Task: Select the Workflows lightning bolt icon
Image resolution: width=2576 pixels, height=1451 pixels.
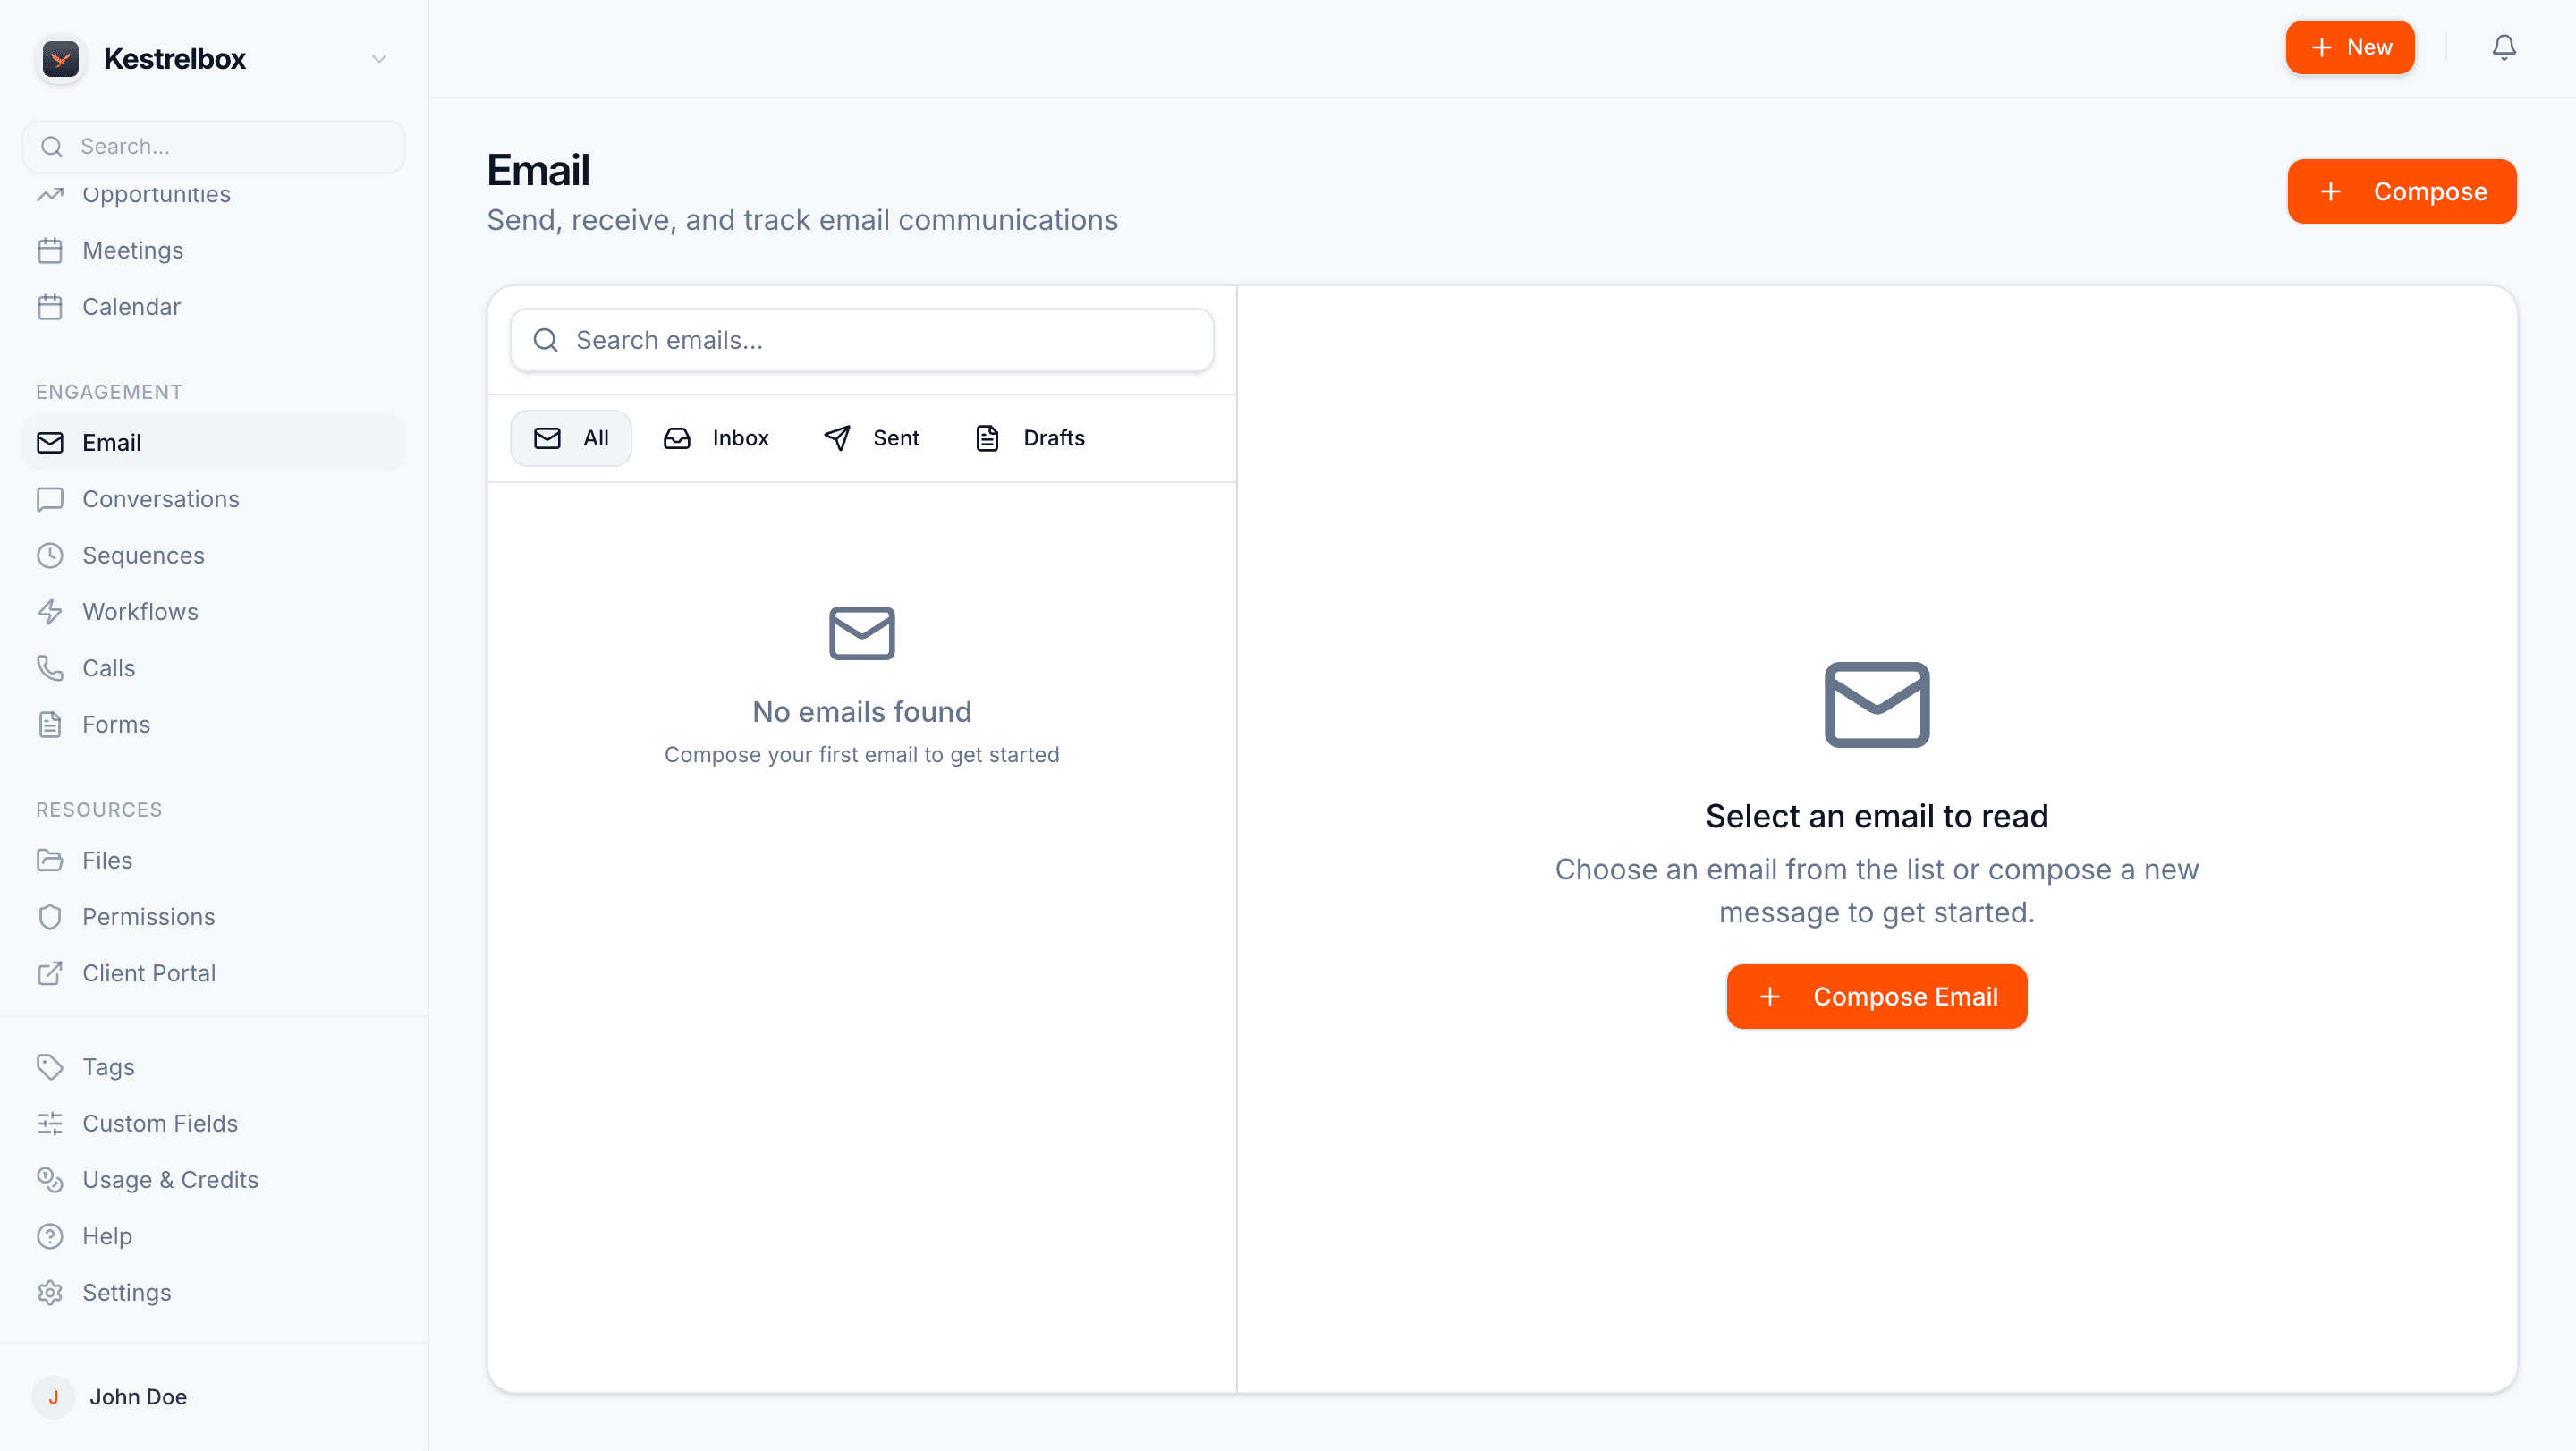Action: 51,611
